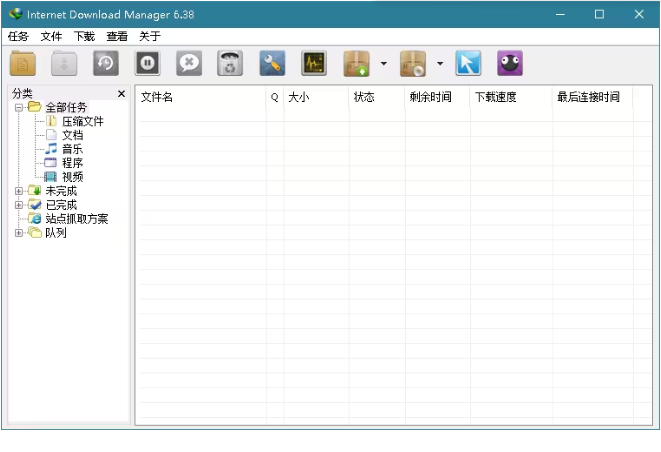The width and height of the screenshot is (661, 452).
Task: Click the grey resume download icon
Action: pos(64,63)
